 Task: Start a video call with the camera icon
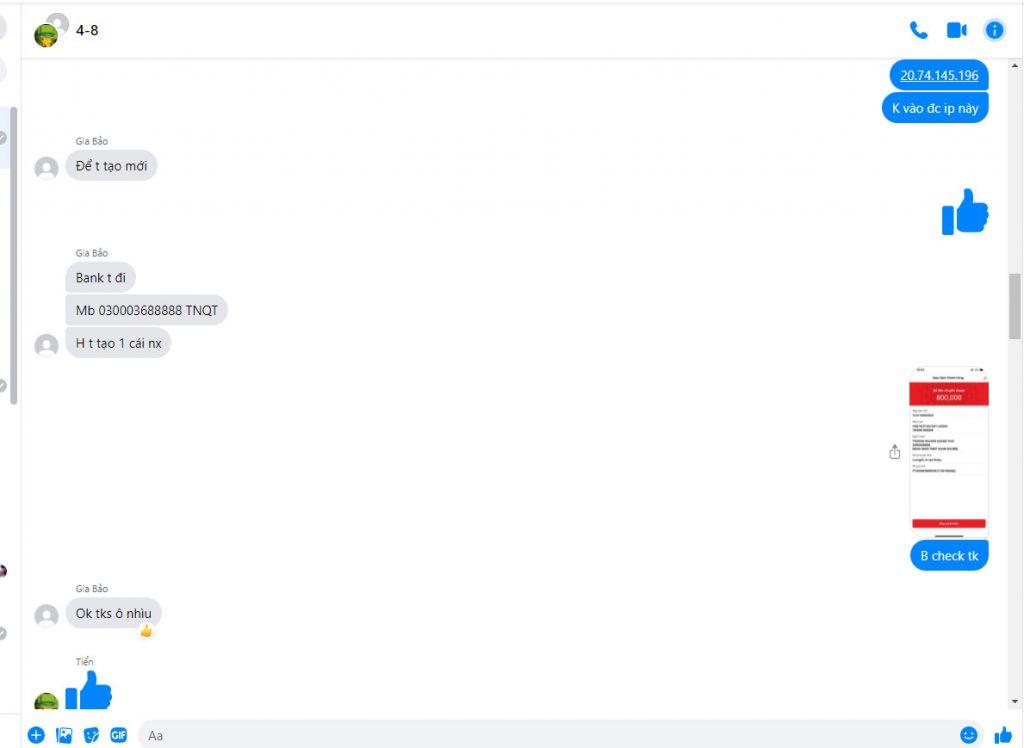(x=956, y=30)
